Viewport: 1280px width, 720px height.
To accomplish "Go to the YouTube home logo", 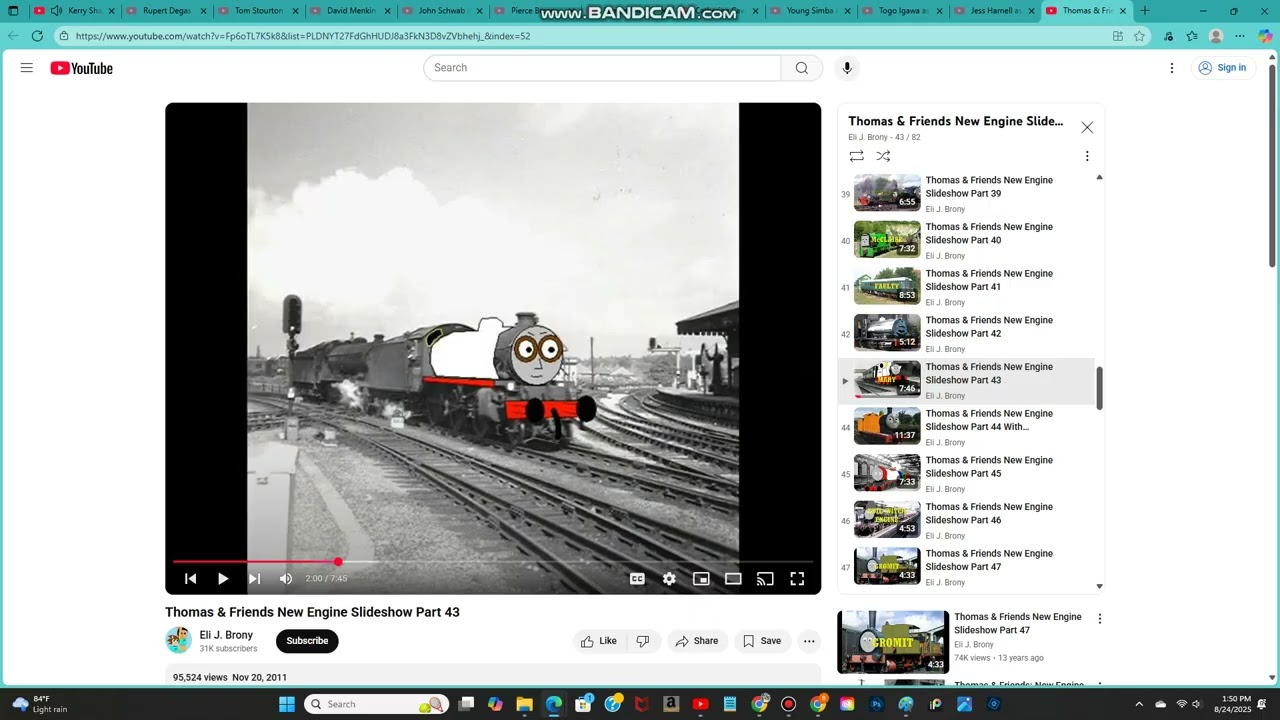I will 82,68.
